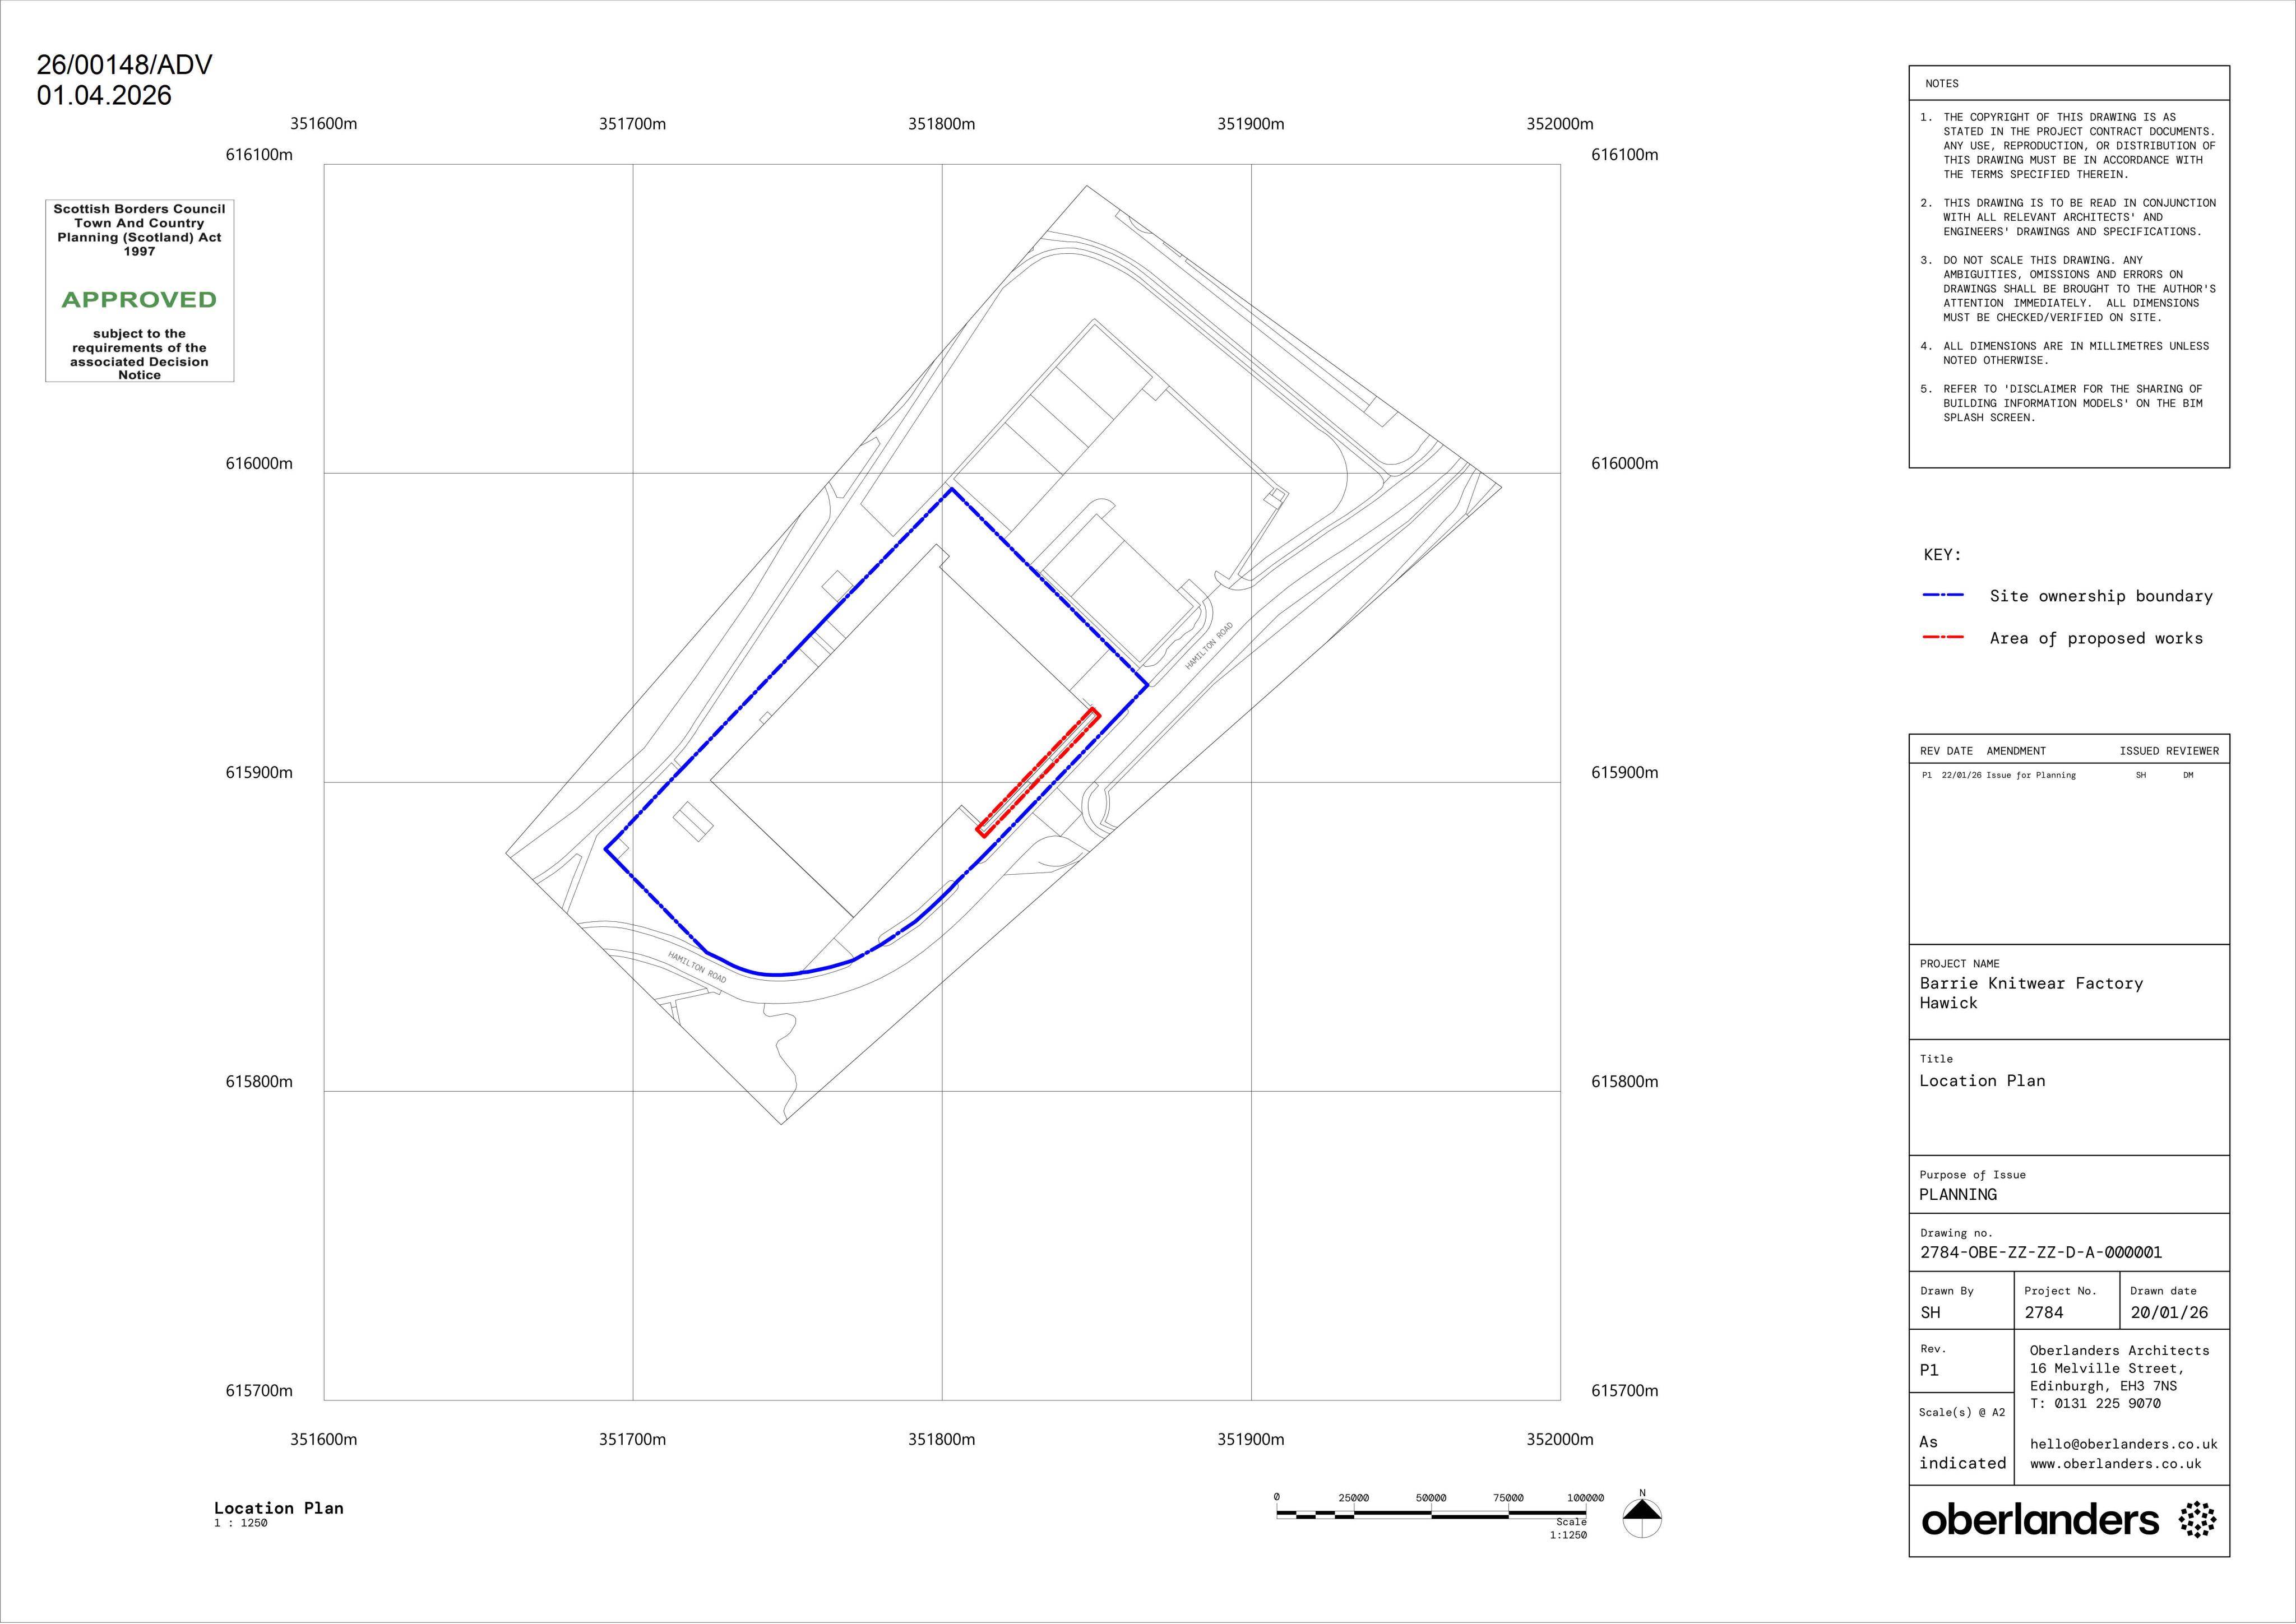Viewport: 2296px width, 1624px height.
Task: Click the Drawn By value SH
Action: pos(1930,1313)
